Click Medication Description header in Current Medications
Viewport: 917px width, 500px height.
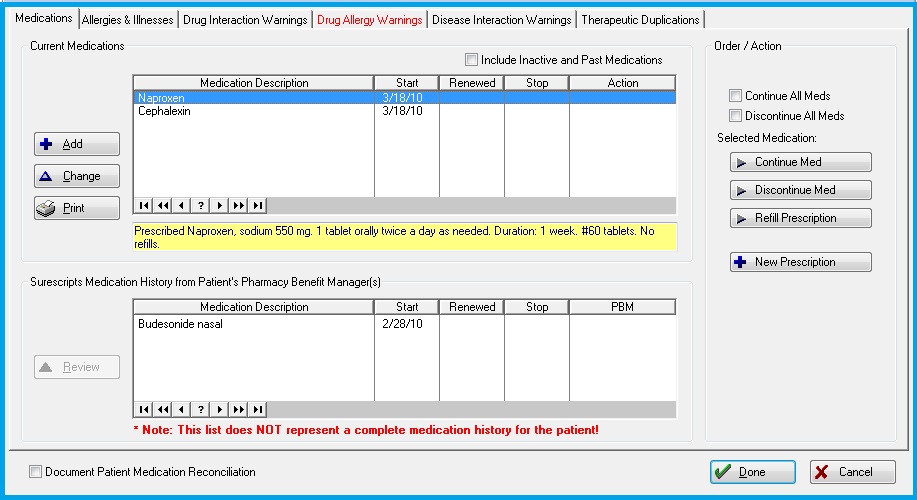[254, 82]
